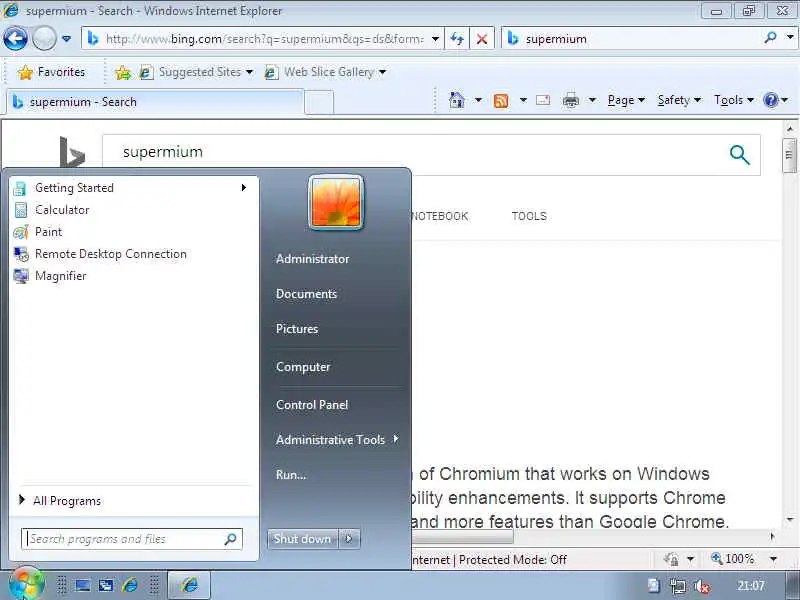Open Suggested Sites dropdown

click(x=196, y=72)
